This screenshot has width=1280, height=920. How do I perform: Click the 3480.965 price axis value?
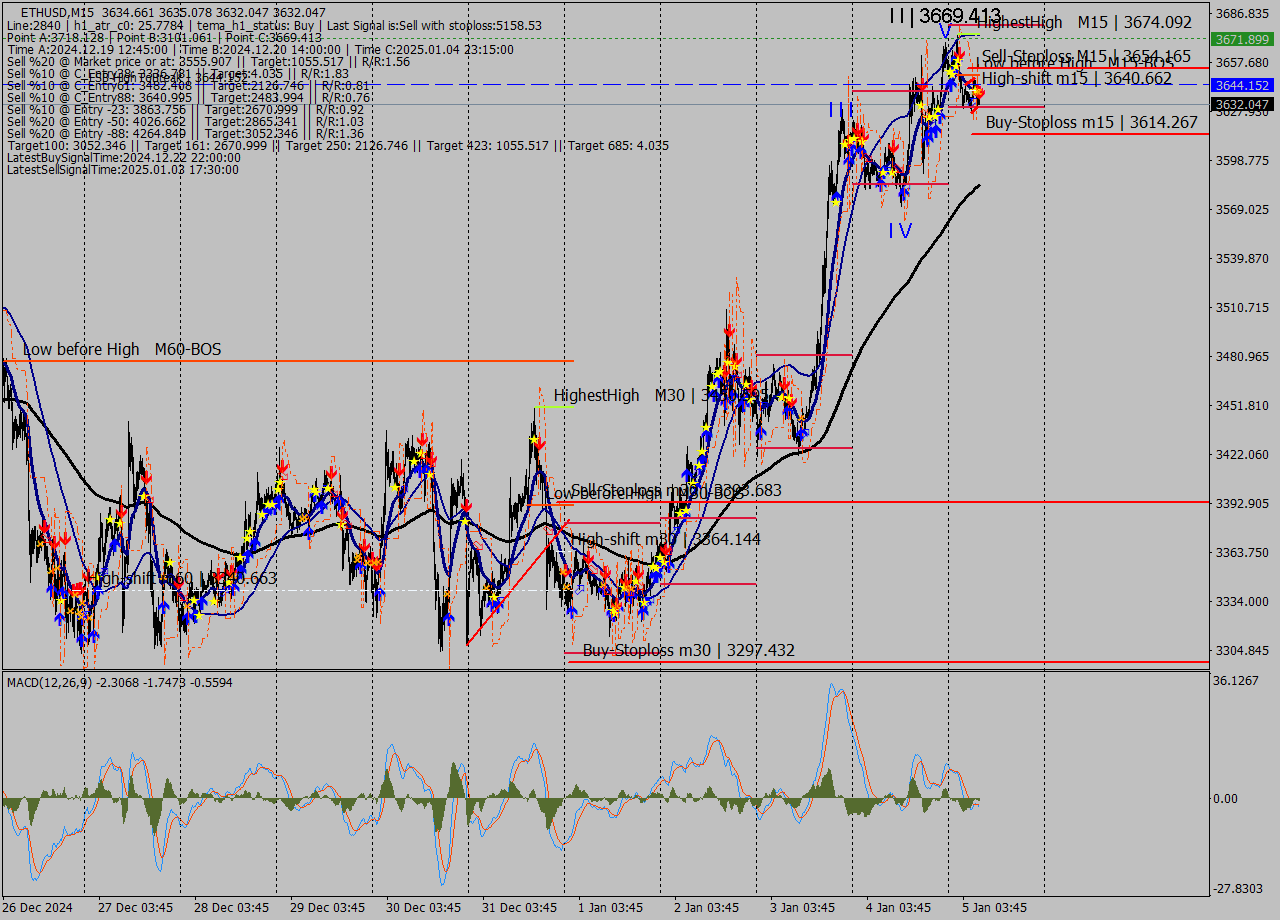coord(1243,356)
